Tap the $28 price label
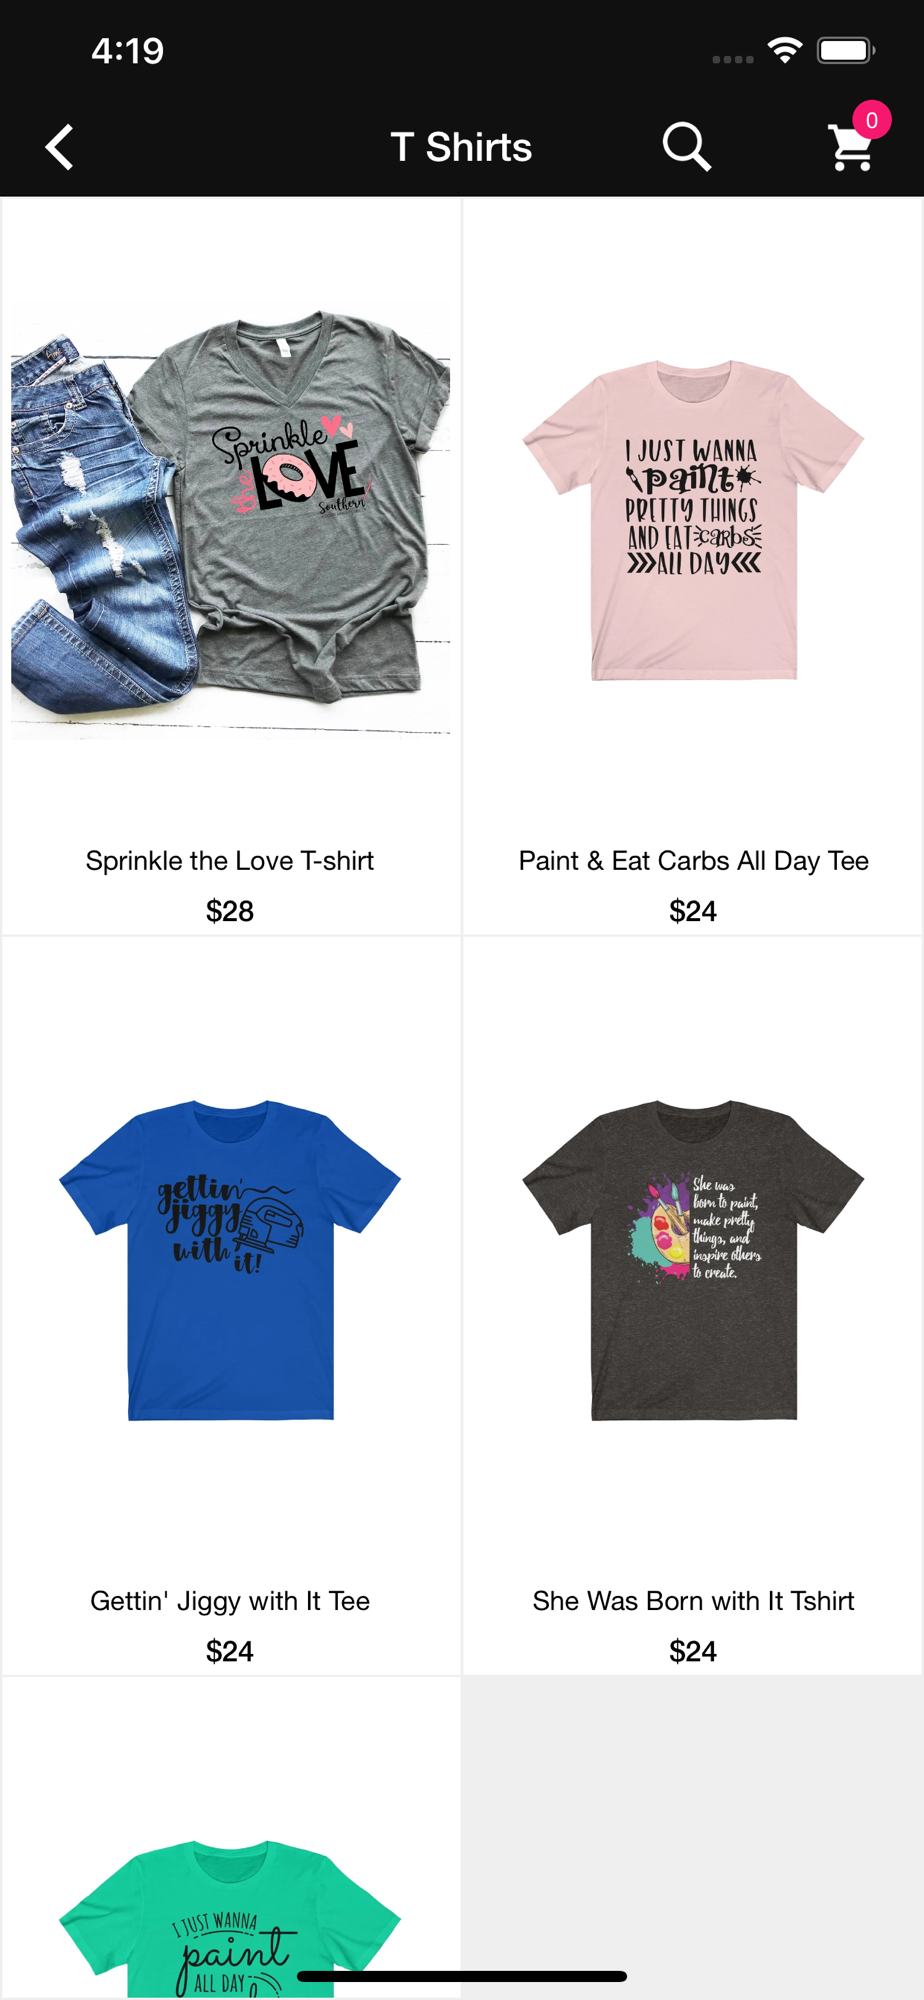Viewport: 924px width, 2000px height. tap(230, 911)
